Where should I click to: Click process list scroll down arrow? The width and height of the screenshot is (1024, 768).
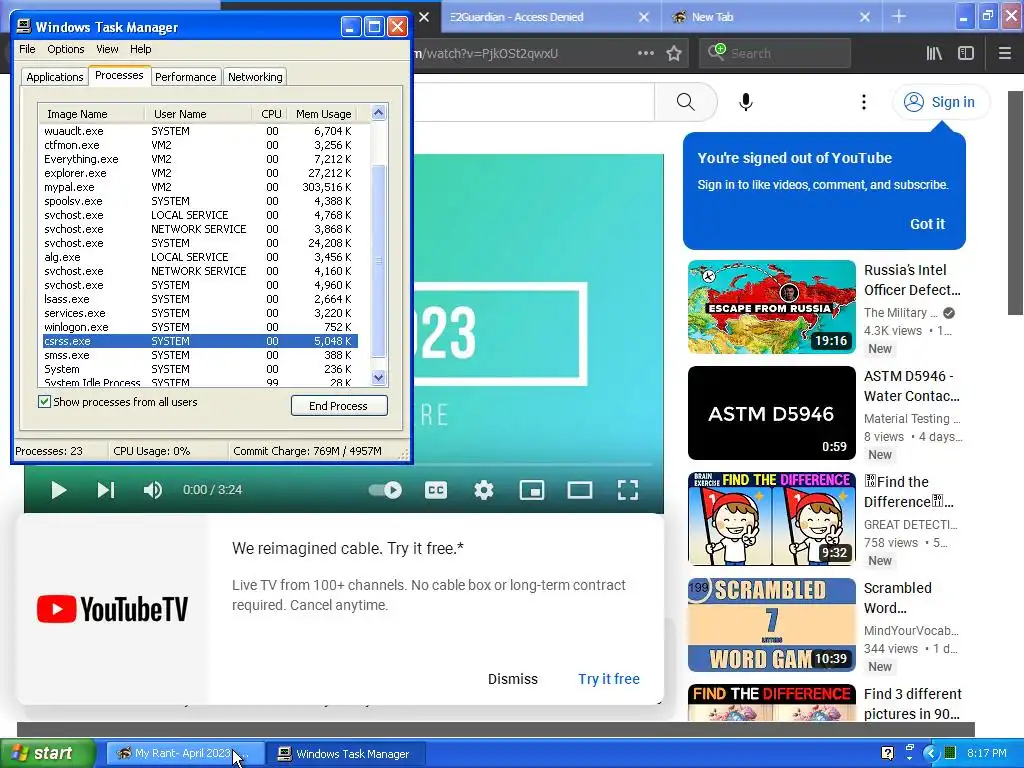click(379, 377)
